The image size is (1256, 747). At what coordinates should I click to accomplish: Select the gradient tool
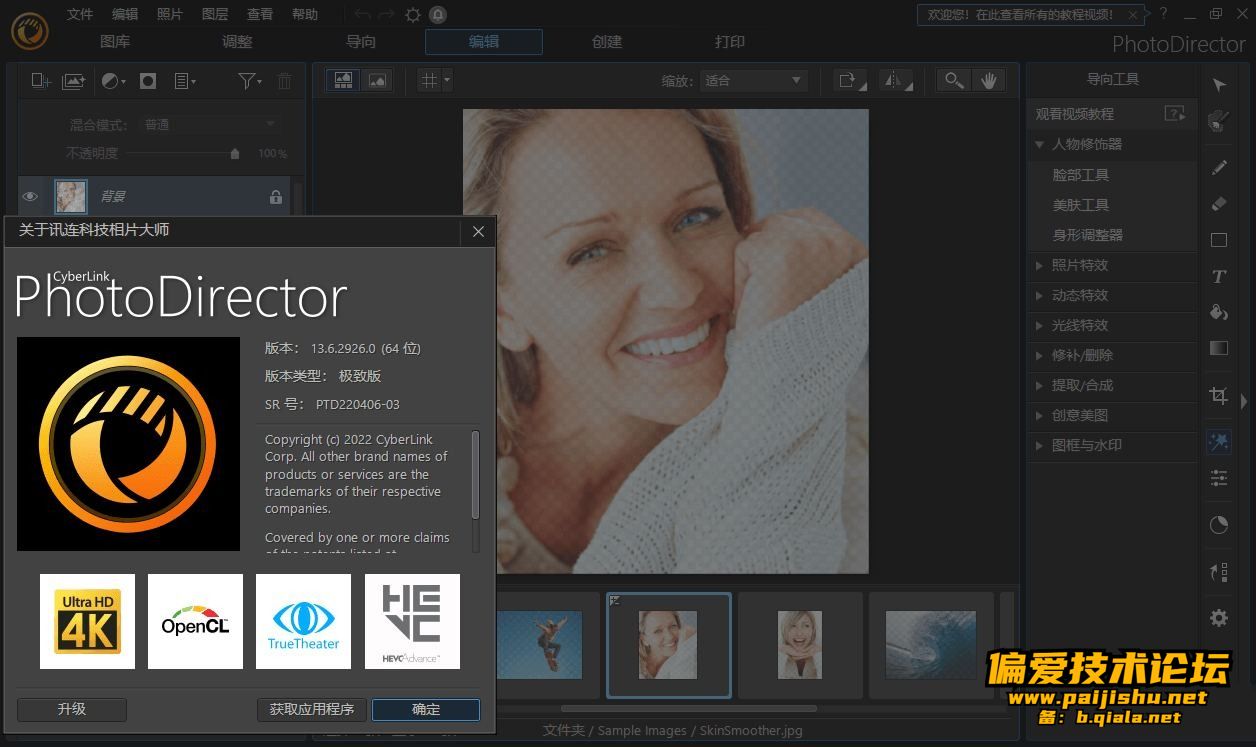[x=1218, y=348]
